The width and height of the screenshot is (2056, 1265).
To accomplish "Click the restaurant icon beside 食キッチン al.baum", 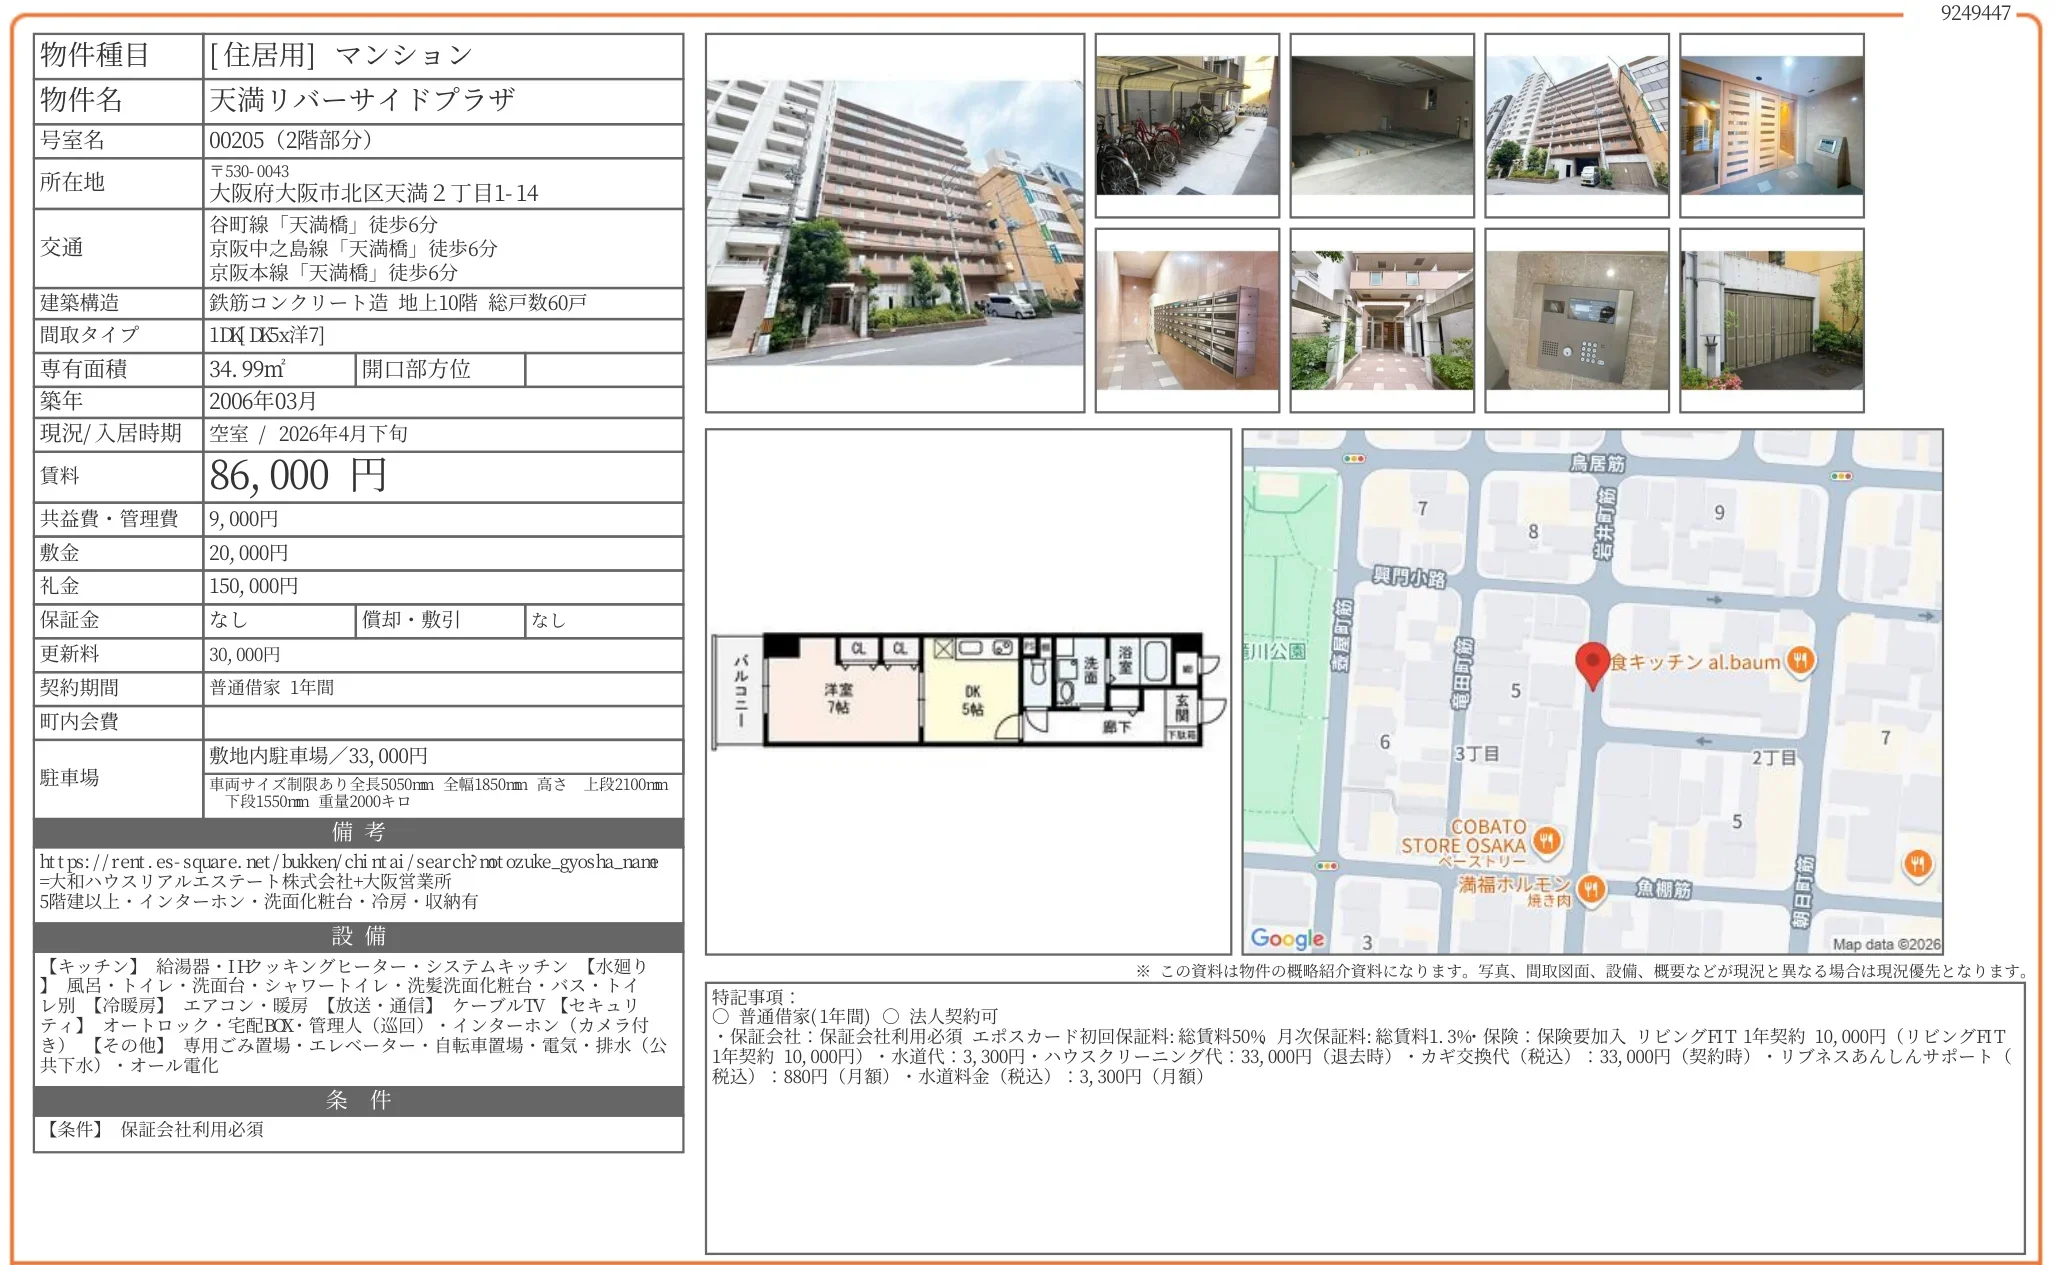I will [x=1800, y=660].
